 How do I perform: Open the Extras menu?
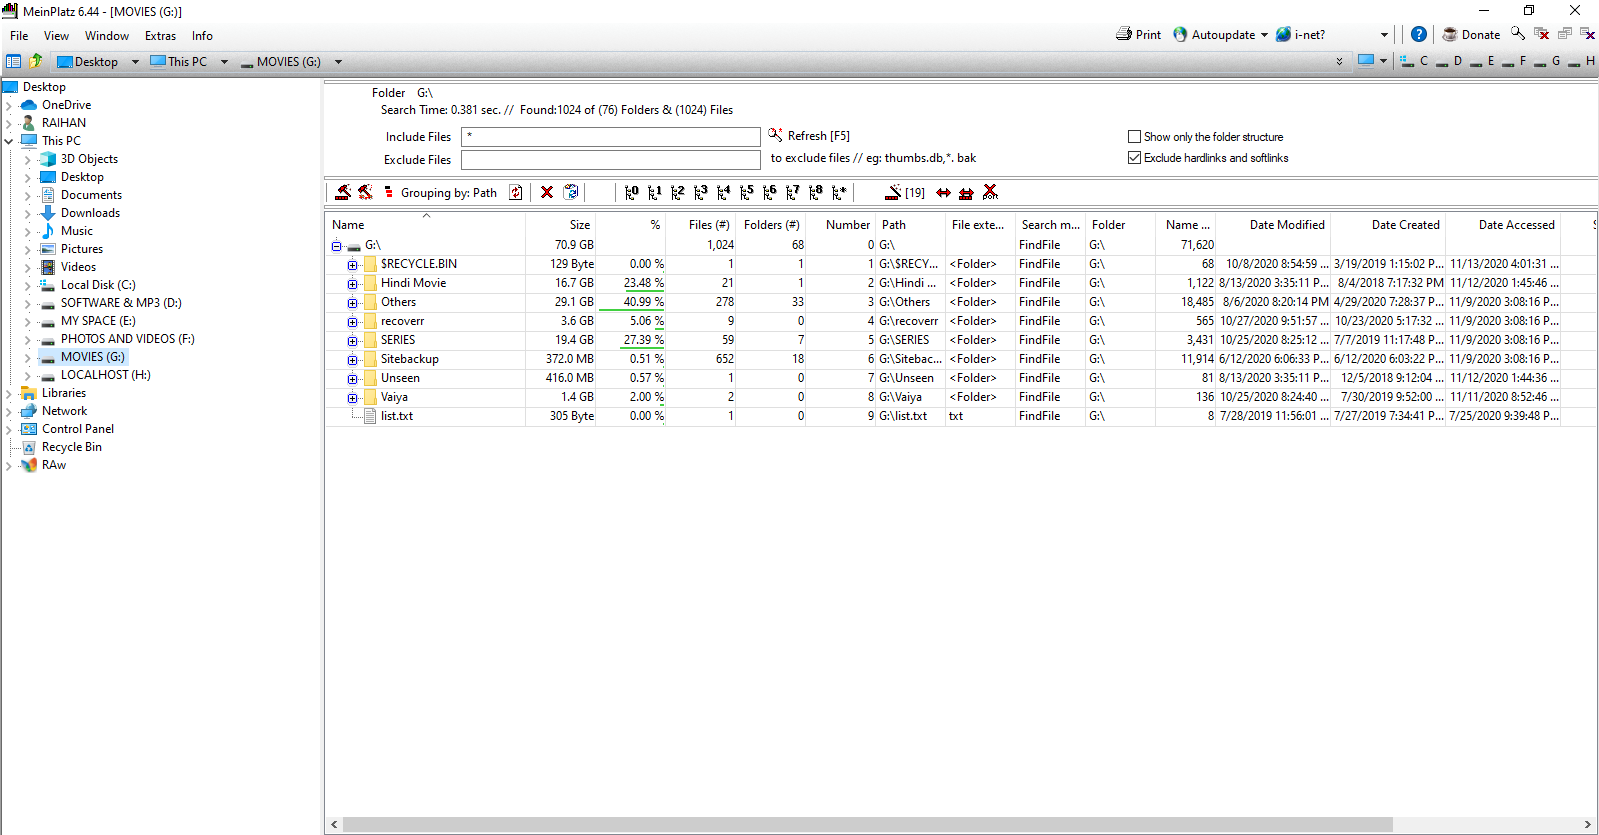coord(160,36)
